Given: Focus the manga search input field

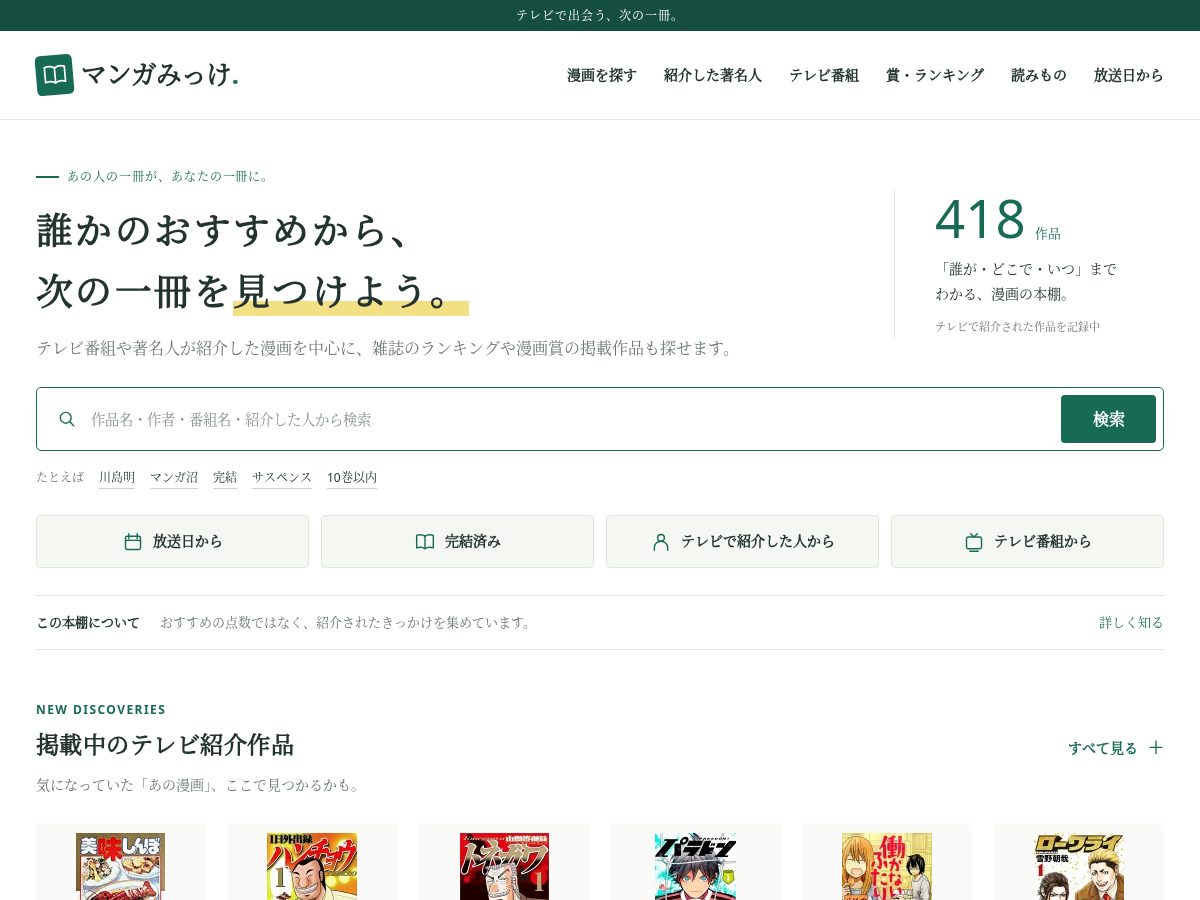Looking at the screenshot, I should coord(570,419).
